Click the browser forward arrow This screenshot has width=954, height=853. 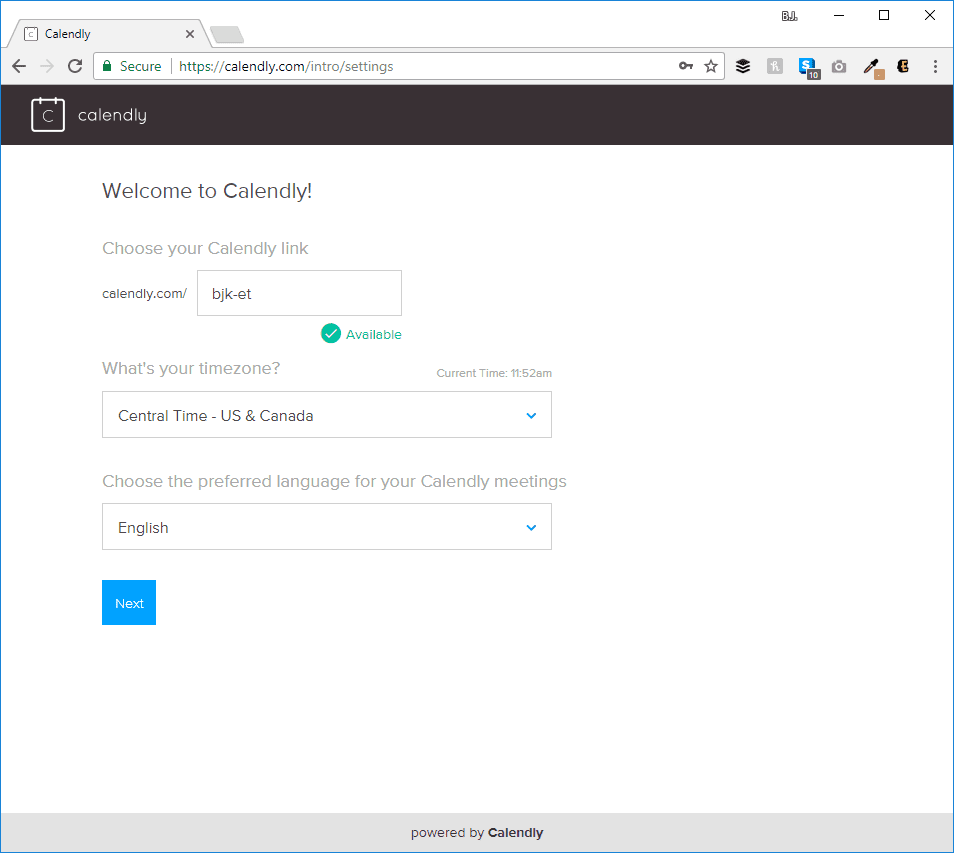tap(47, 66)
